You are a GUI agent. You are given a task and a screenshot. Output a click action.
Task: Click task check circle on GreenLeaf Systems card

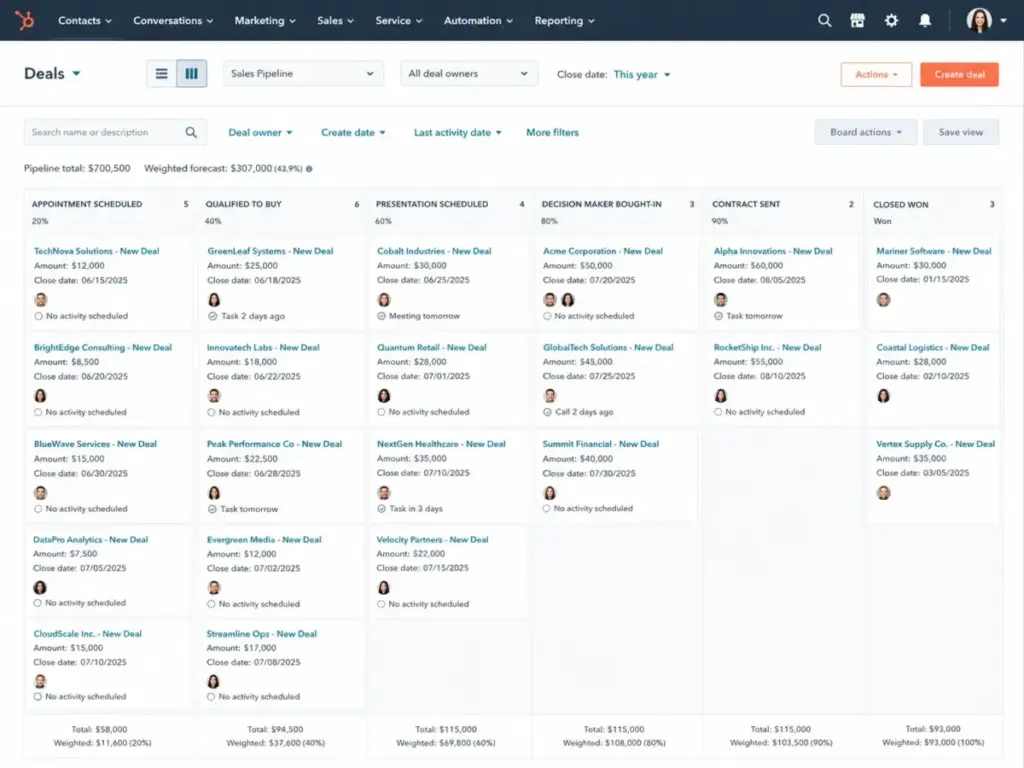tap(212, 316)
